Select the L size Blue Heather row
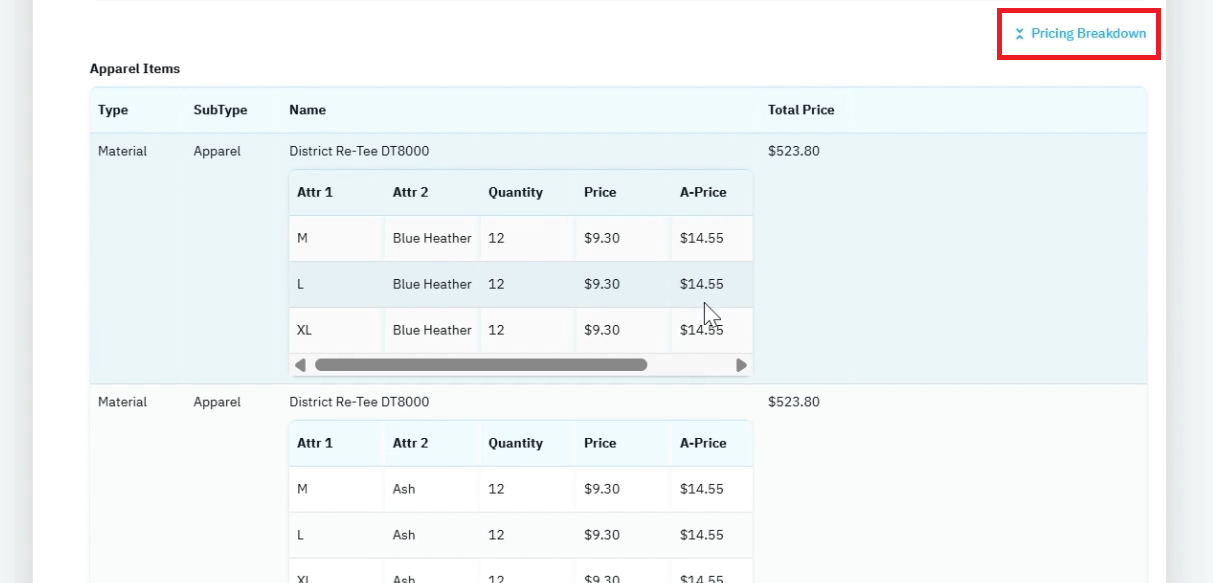Viewport: 1213px width, 583px height. (521, 284)
